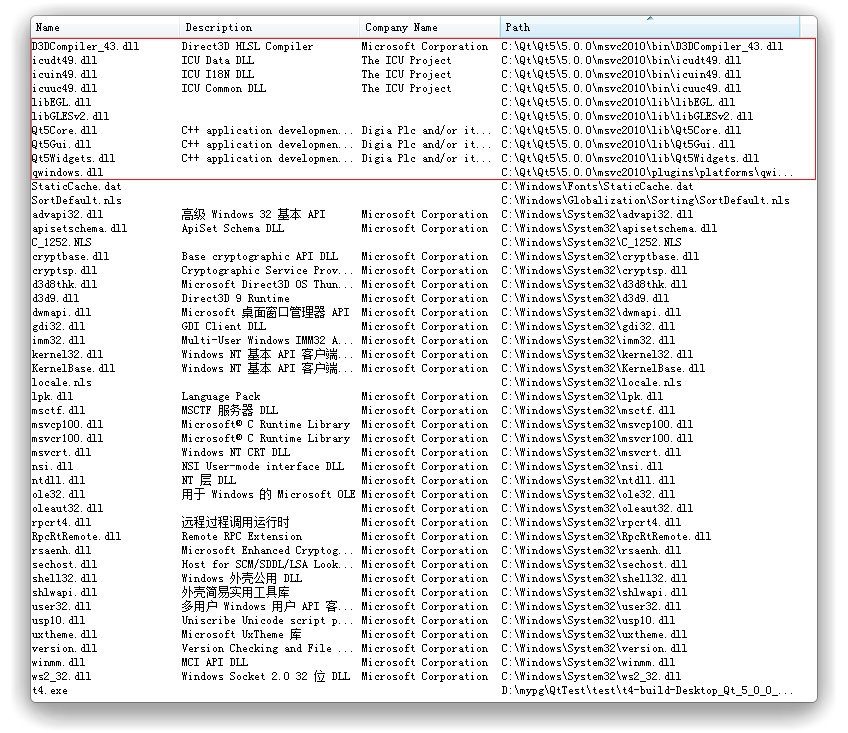Click the msvcp100.dll entry
Viewport: 848px width, 733px height.
point(67,425)
